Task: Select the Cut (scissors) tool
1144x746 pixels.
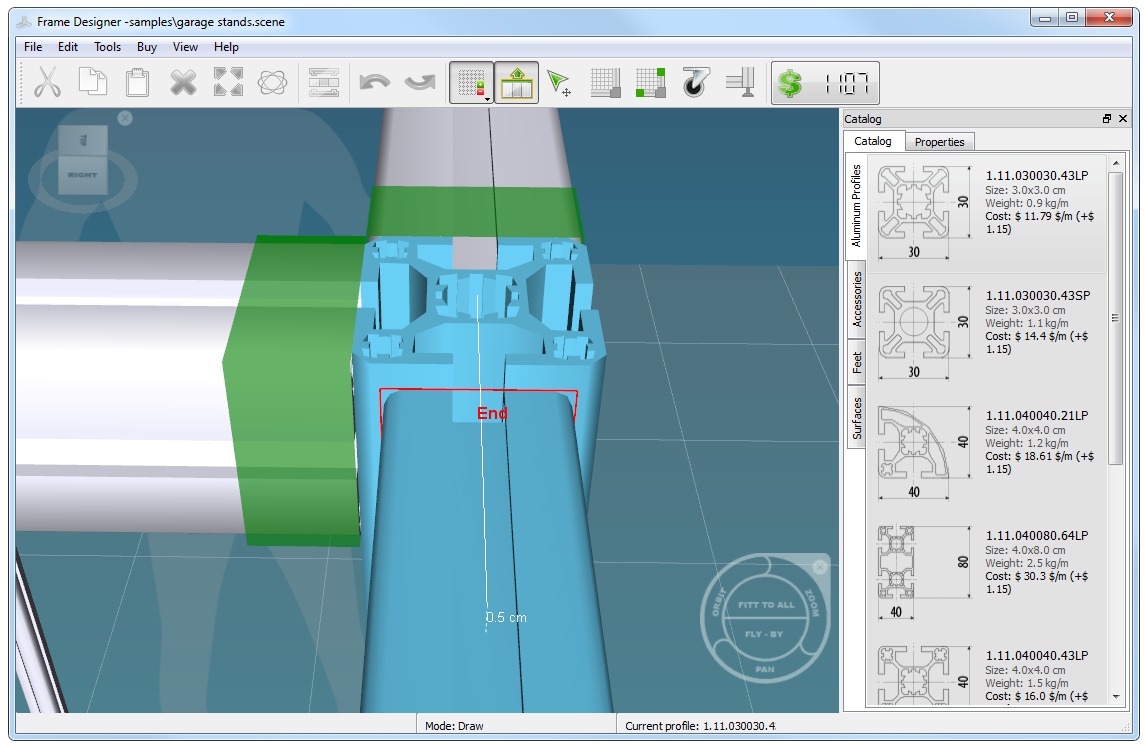Action: pyautogui.click(x=47, y=83)
